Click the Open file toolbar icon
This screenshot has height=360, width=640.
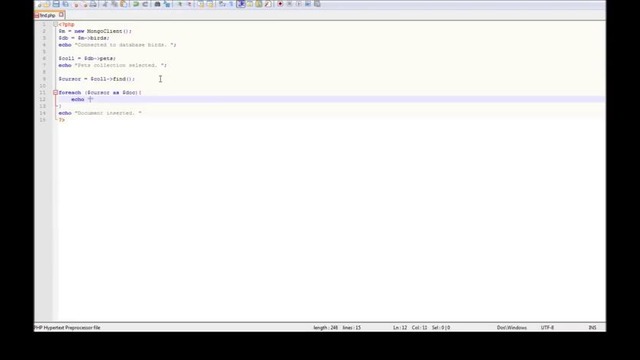pos(47,4)
